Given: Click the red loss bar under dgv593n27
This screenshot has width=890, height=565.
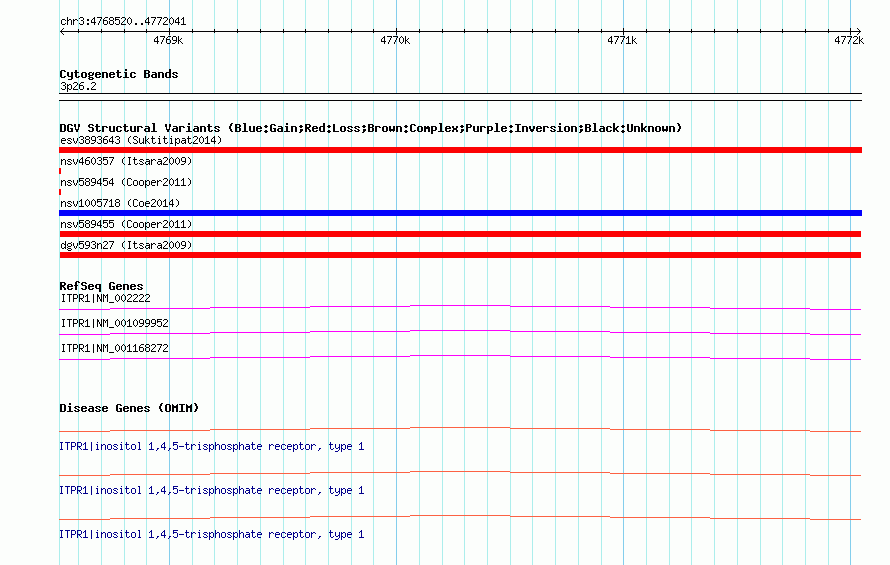Looking at the screenshot, I should [x=460, y=255].
